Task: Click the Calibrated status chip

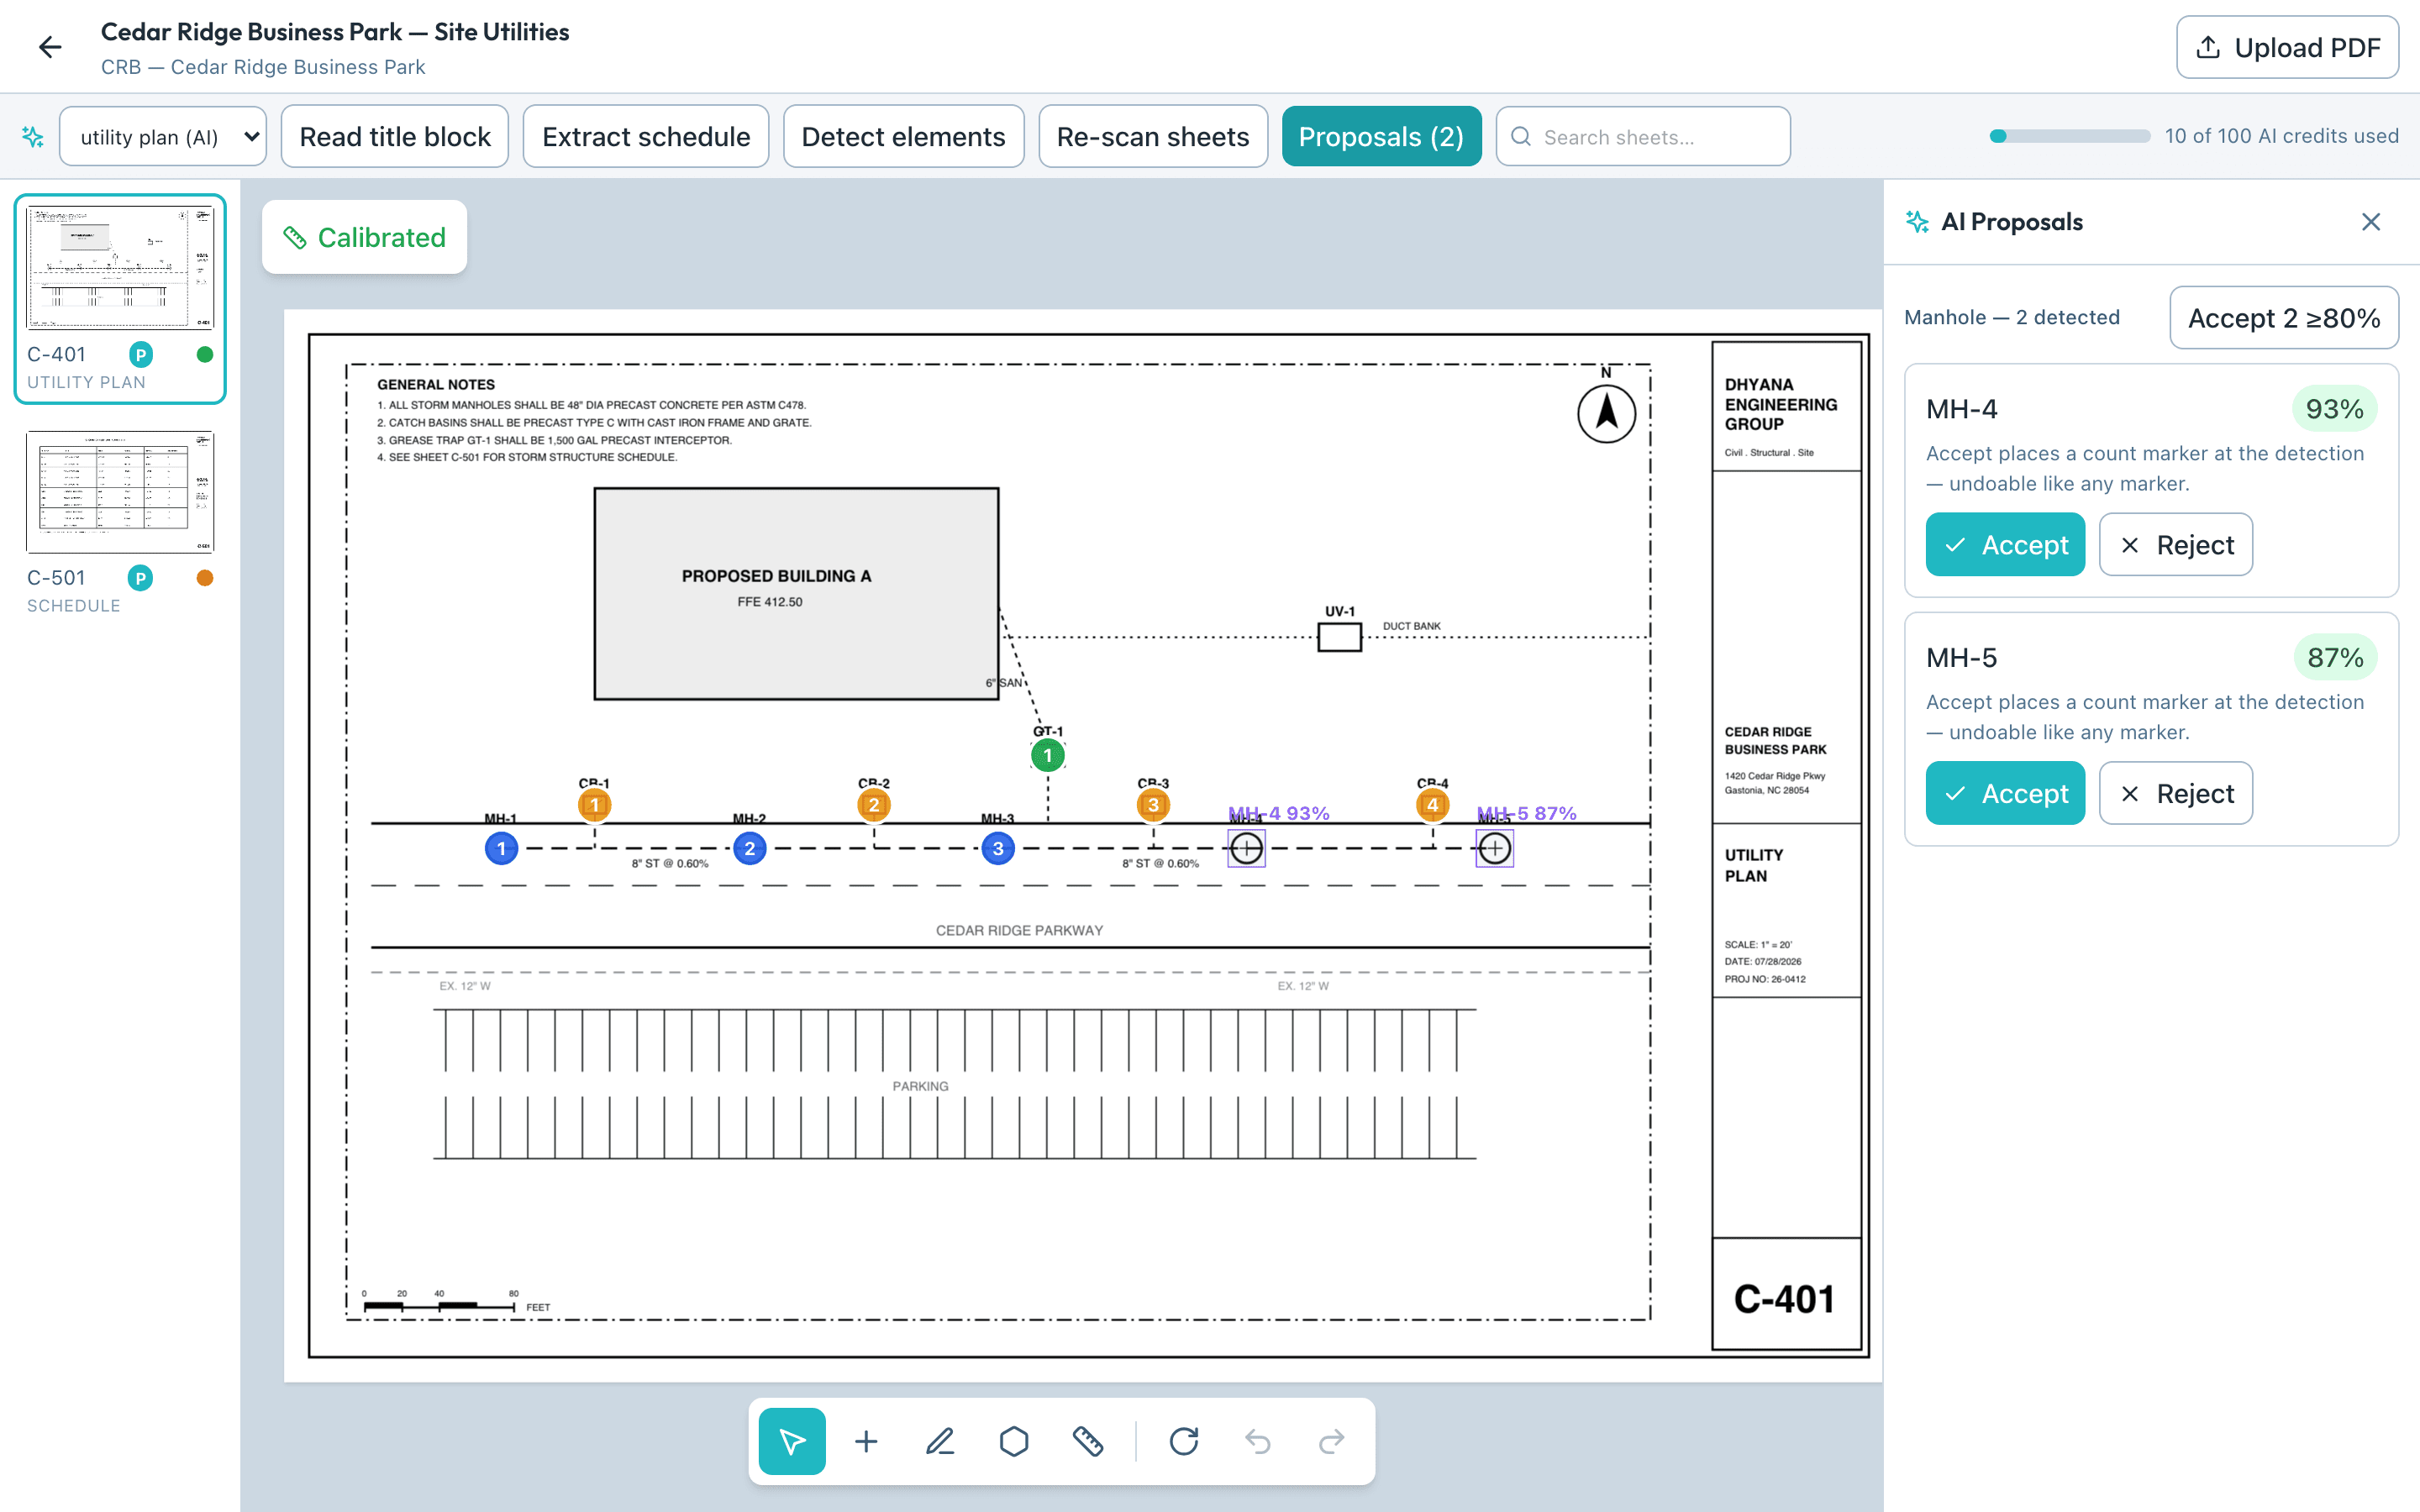Action: (x=364, y=237)
